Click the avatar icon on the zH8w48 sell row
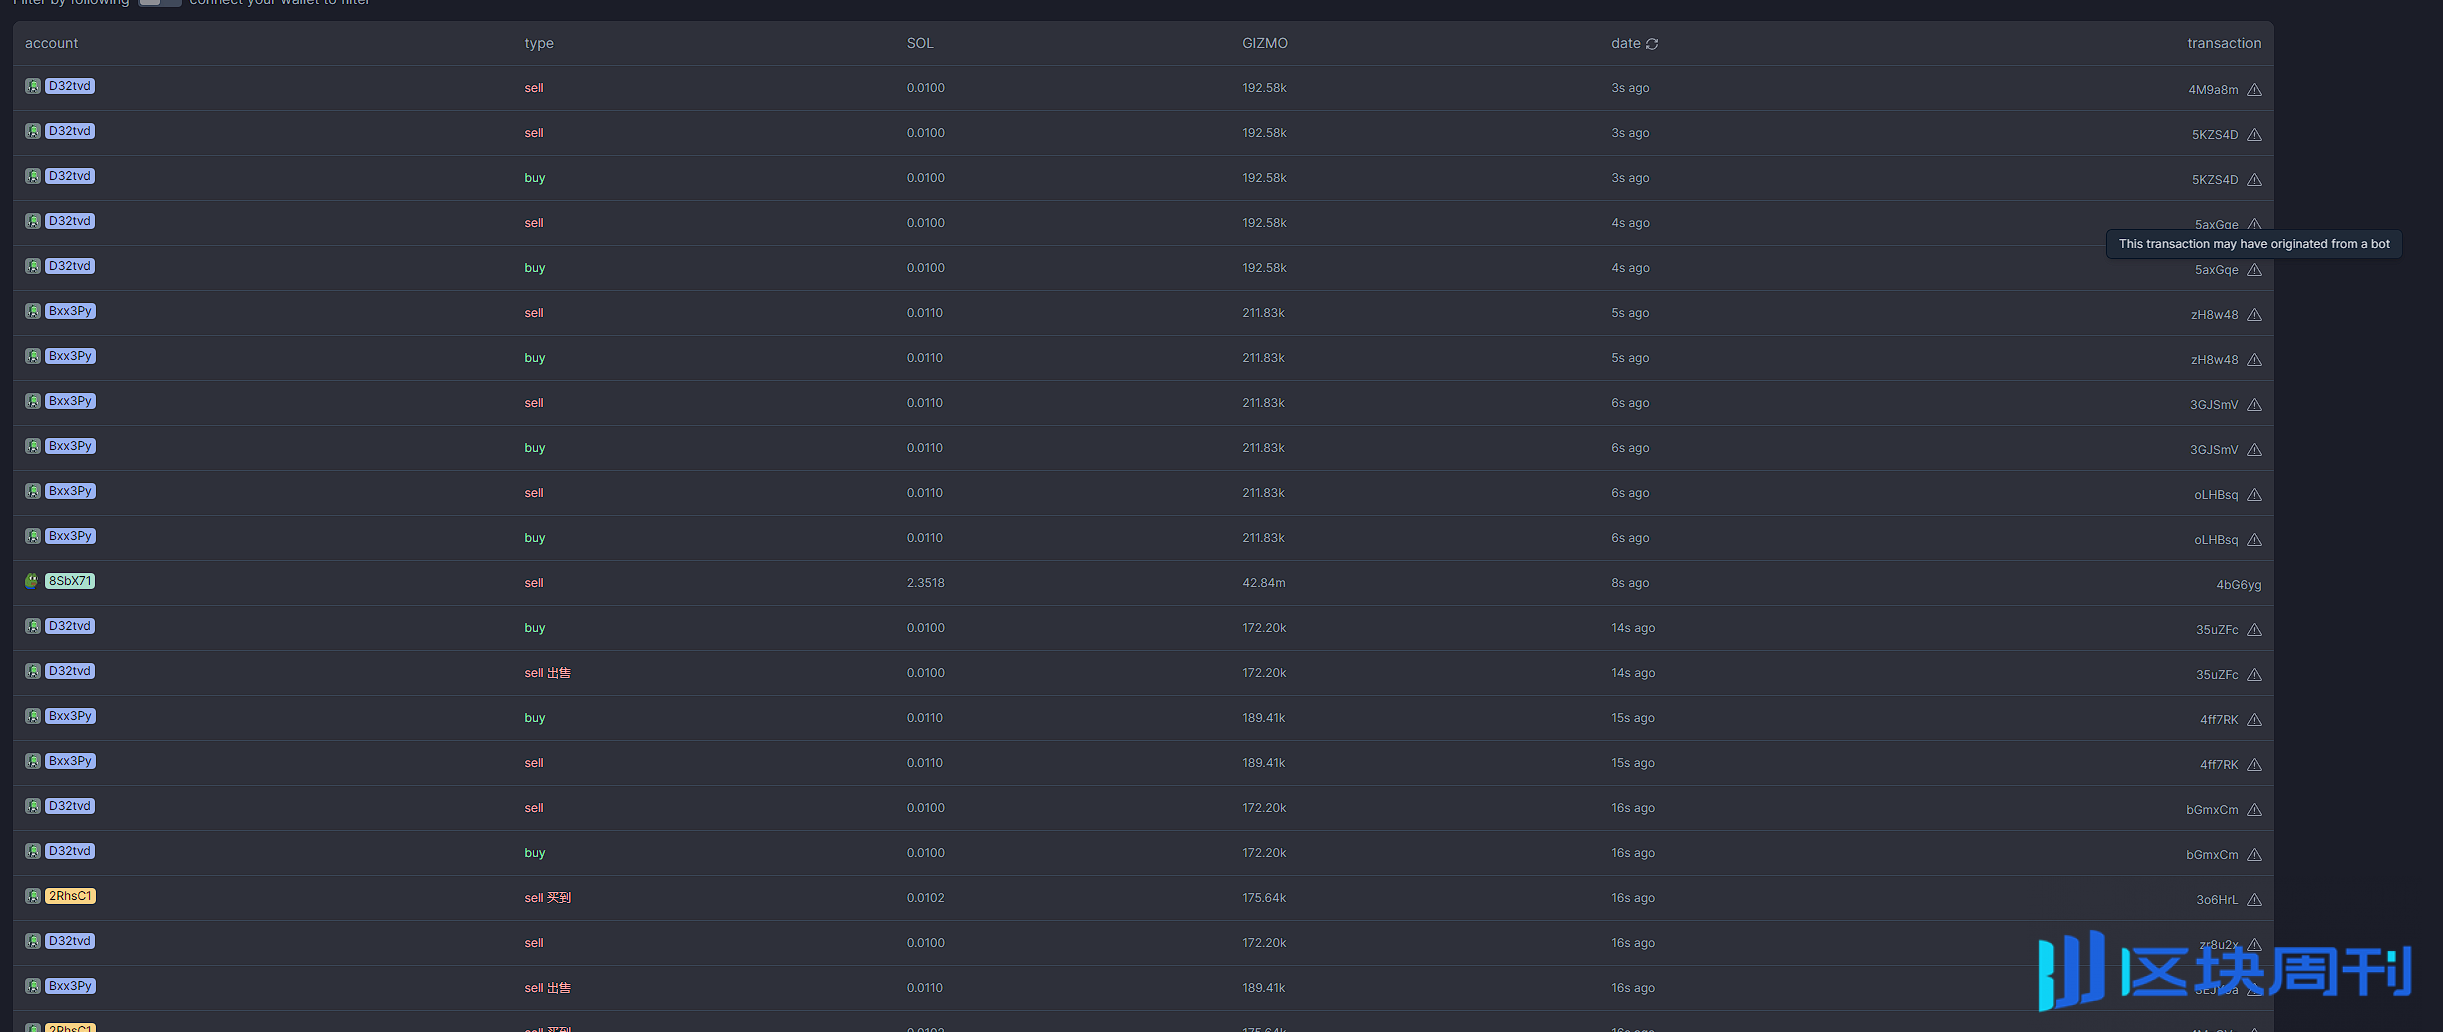This screenshot has width=2443, height=1032. [33, 311]
